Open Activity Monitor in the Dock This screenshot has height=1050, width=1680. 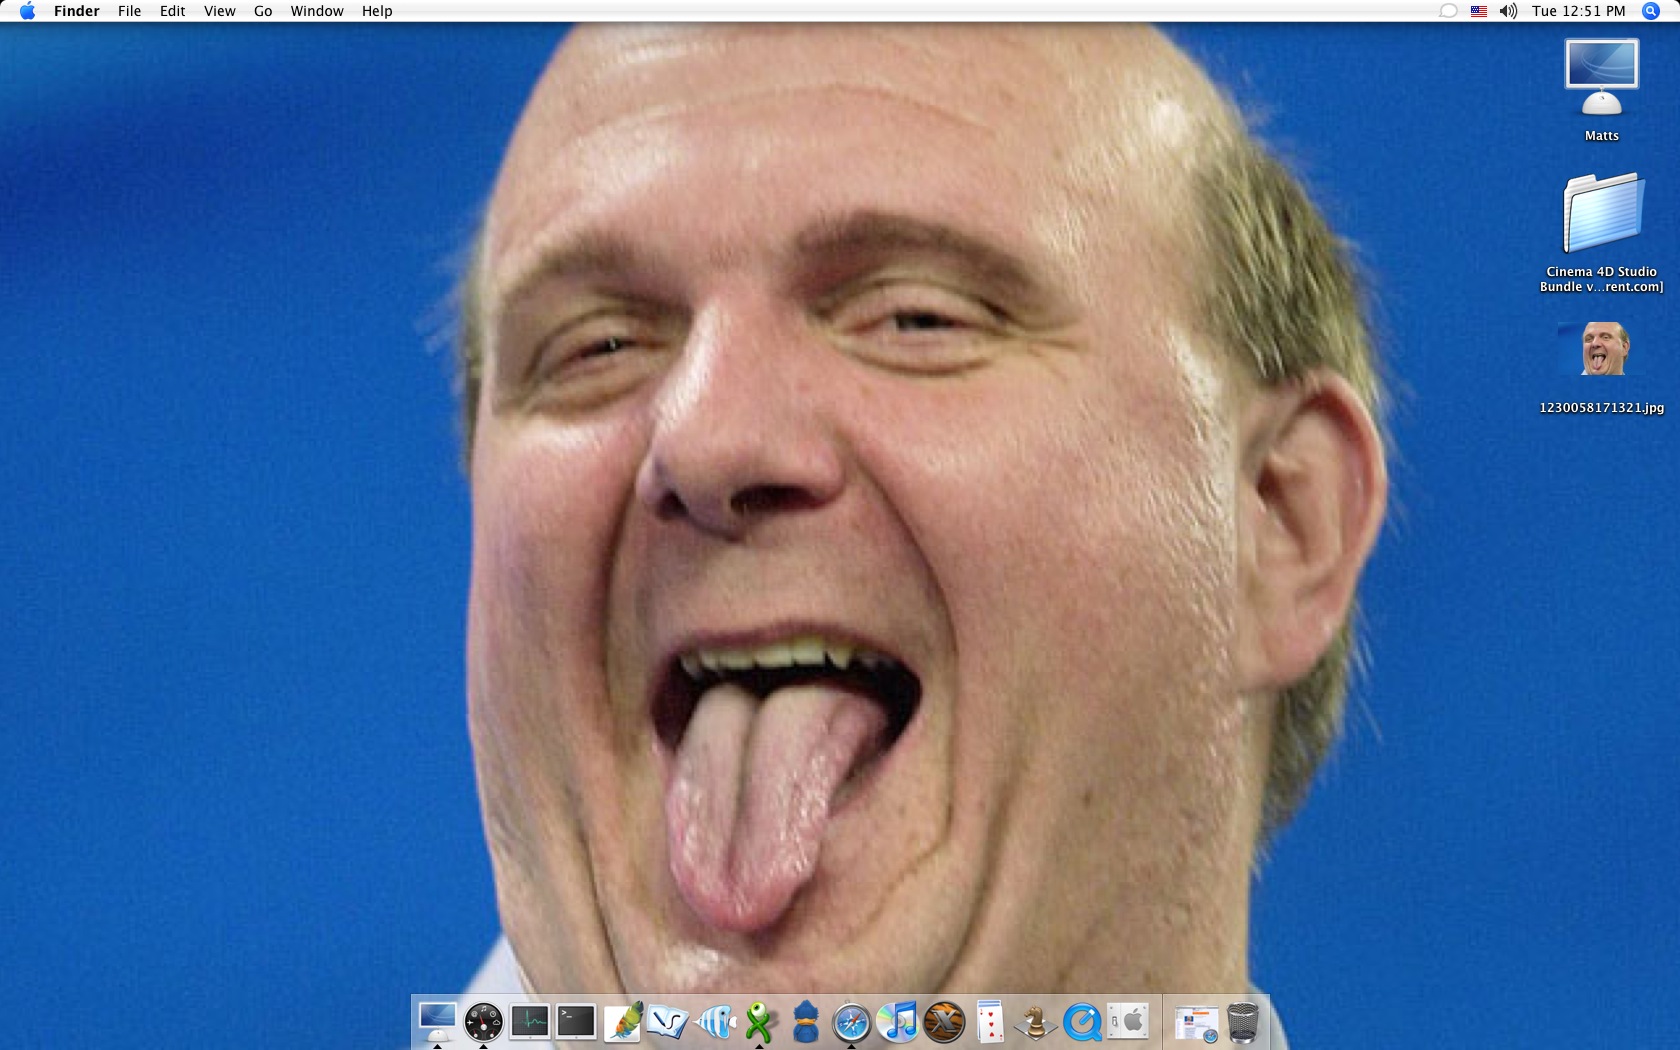(530, 1022)
